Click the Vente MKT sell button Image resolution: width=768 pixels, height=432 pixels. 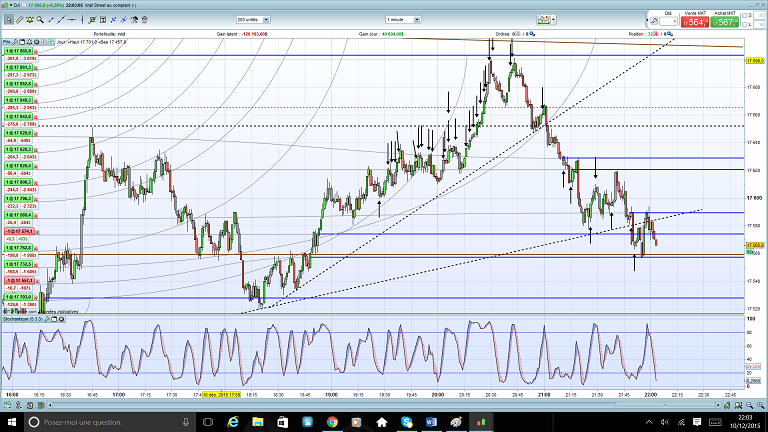[695, 22]
